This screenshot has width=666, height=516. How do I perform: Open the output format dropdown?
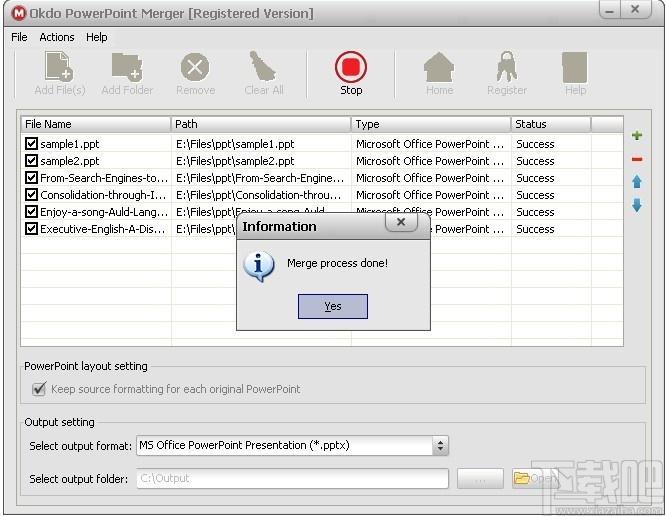pyautogui.click(x=440, y=446)
